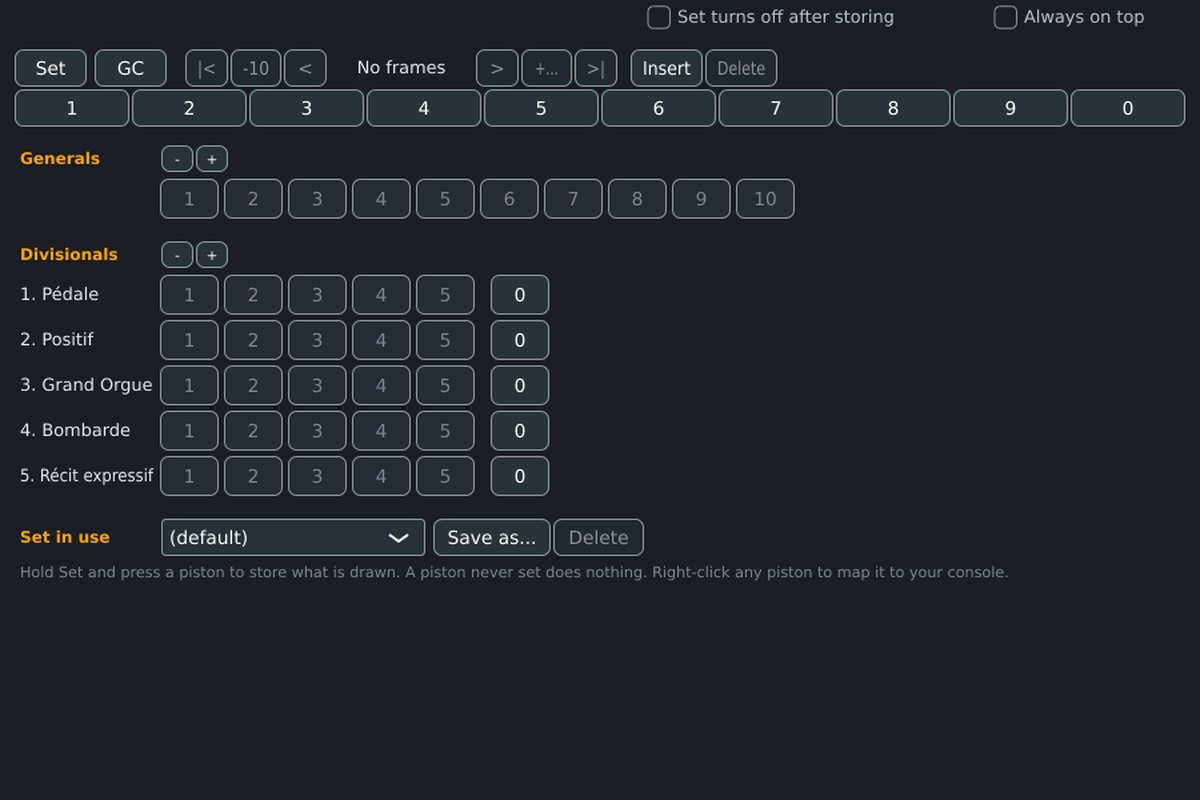
Task: Click the Delete set button beside Save as
Action: 599,537
